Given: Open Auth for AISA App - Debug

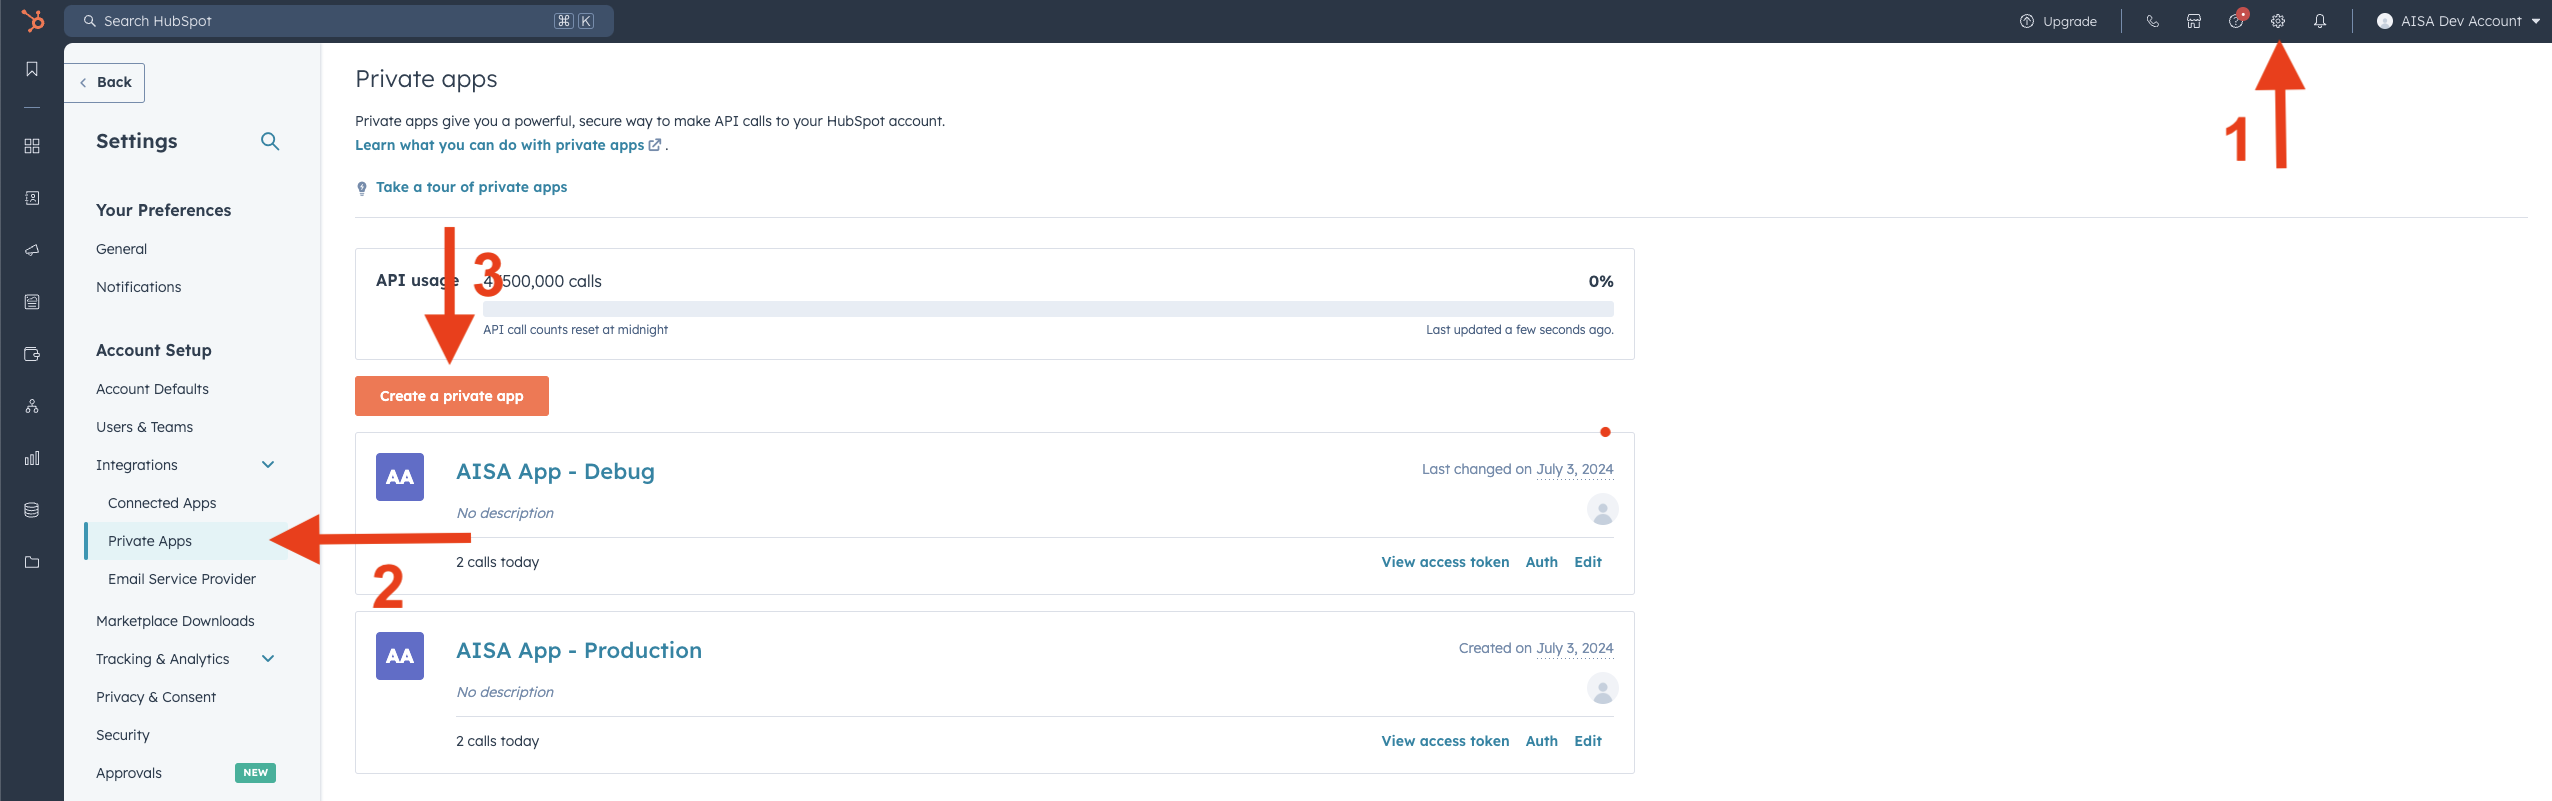Looking at the screenshot, I should [1541, 562].
